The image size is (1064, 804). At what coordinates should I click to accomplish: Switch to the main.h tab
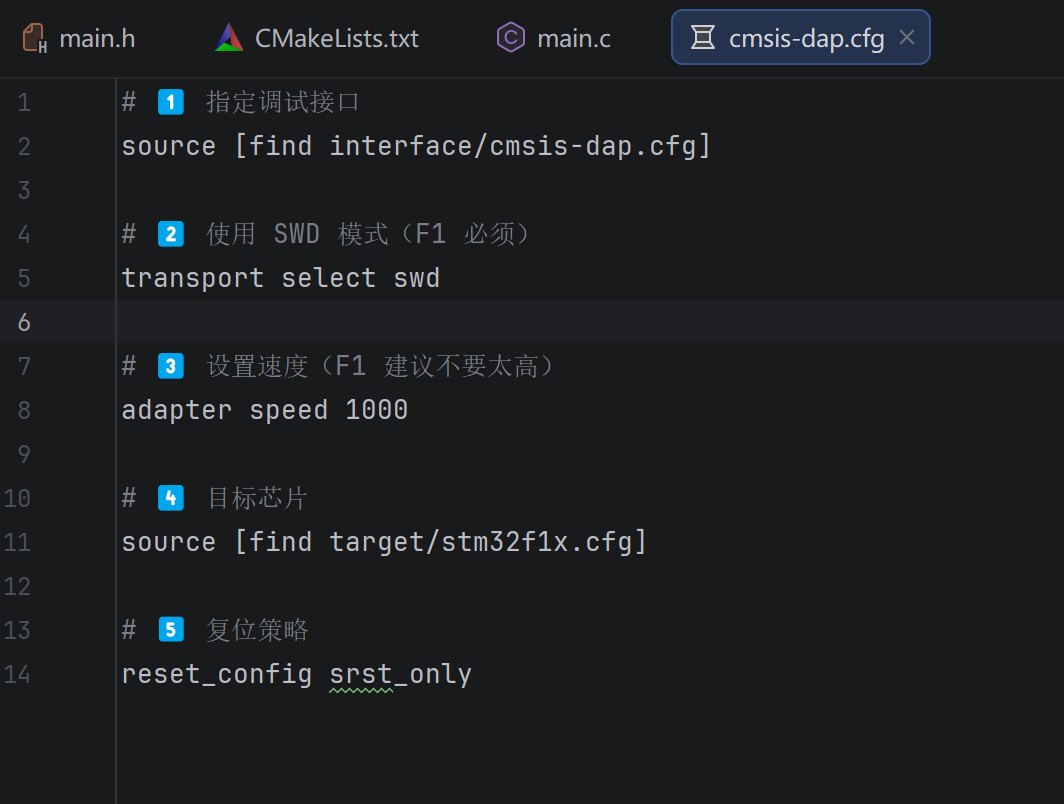(x=79, y=38)
